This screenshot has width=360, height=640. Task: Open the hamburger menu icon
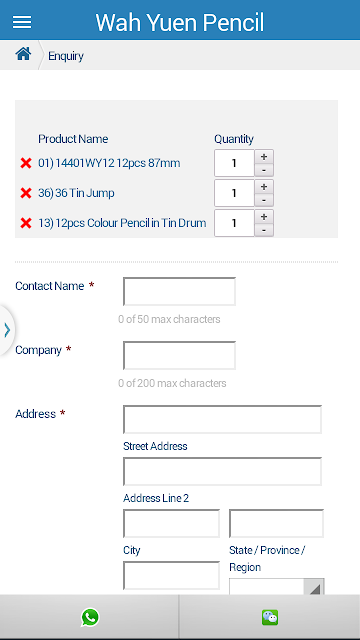click(22, 22)
